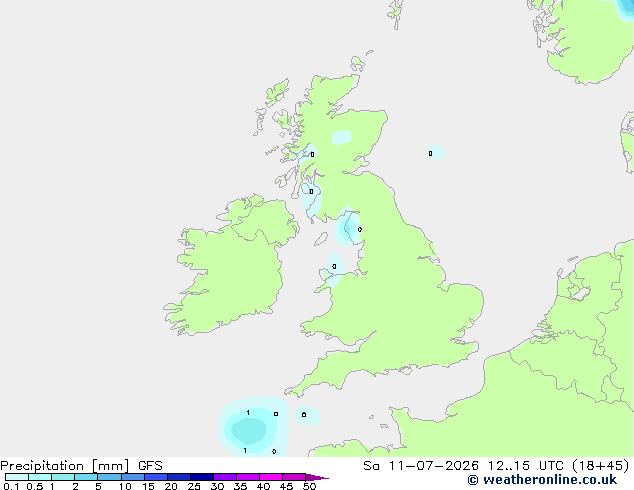Choose the 20–25 mm dark blue swatch

[x=179, y=477]
